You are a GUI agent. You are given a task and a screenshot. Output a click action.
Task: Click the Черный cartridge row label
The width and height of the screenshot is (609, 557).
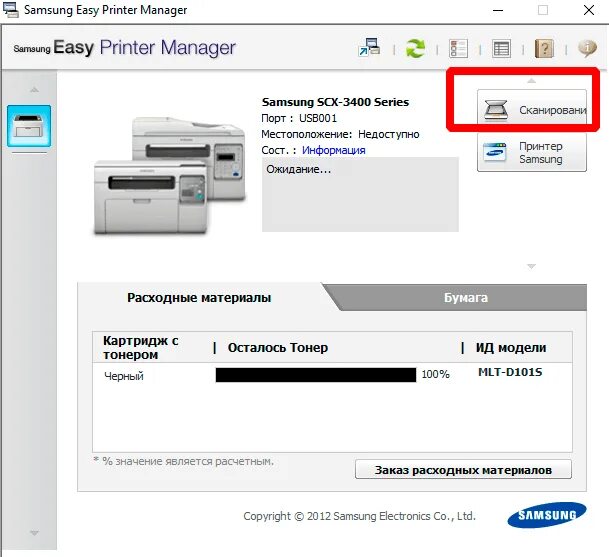tap(124, 376)
